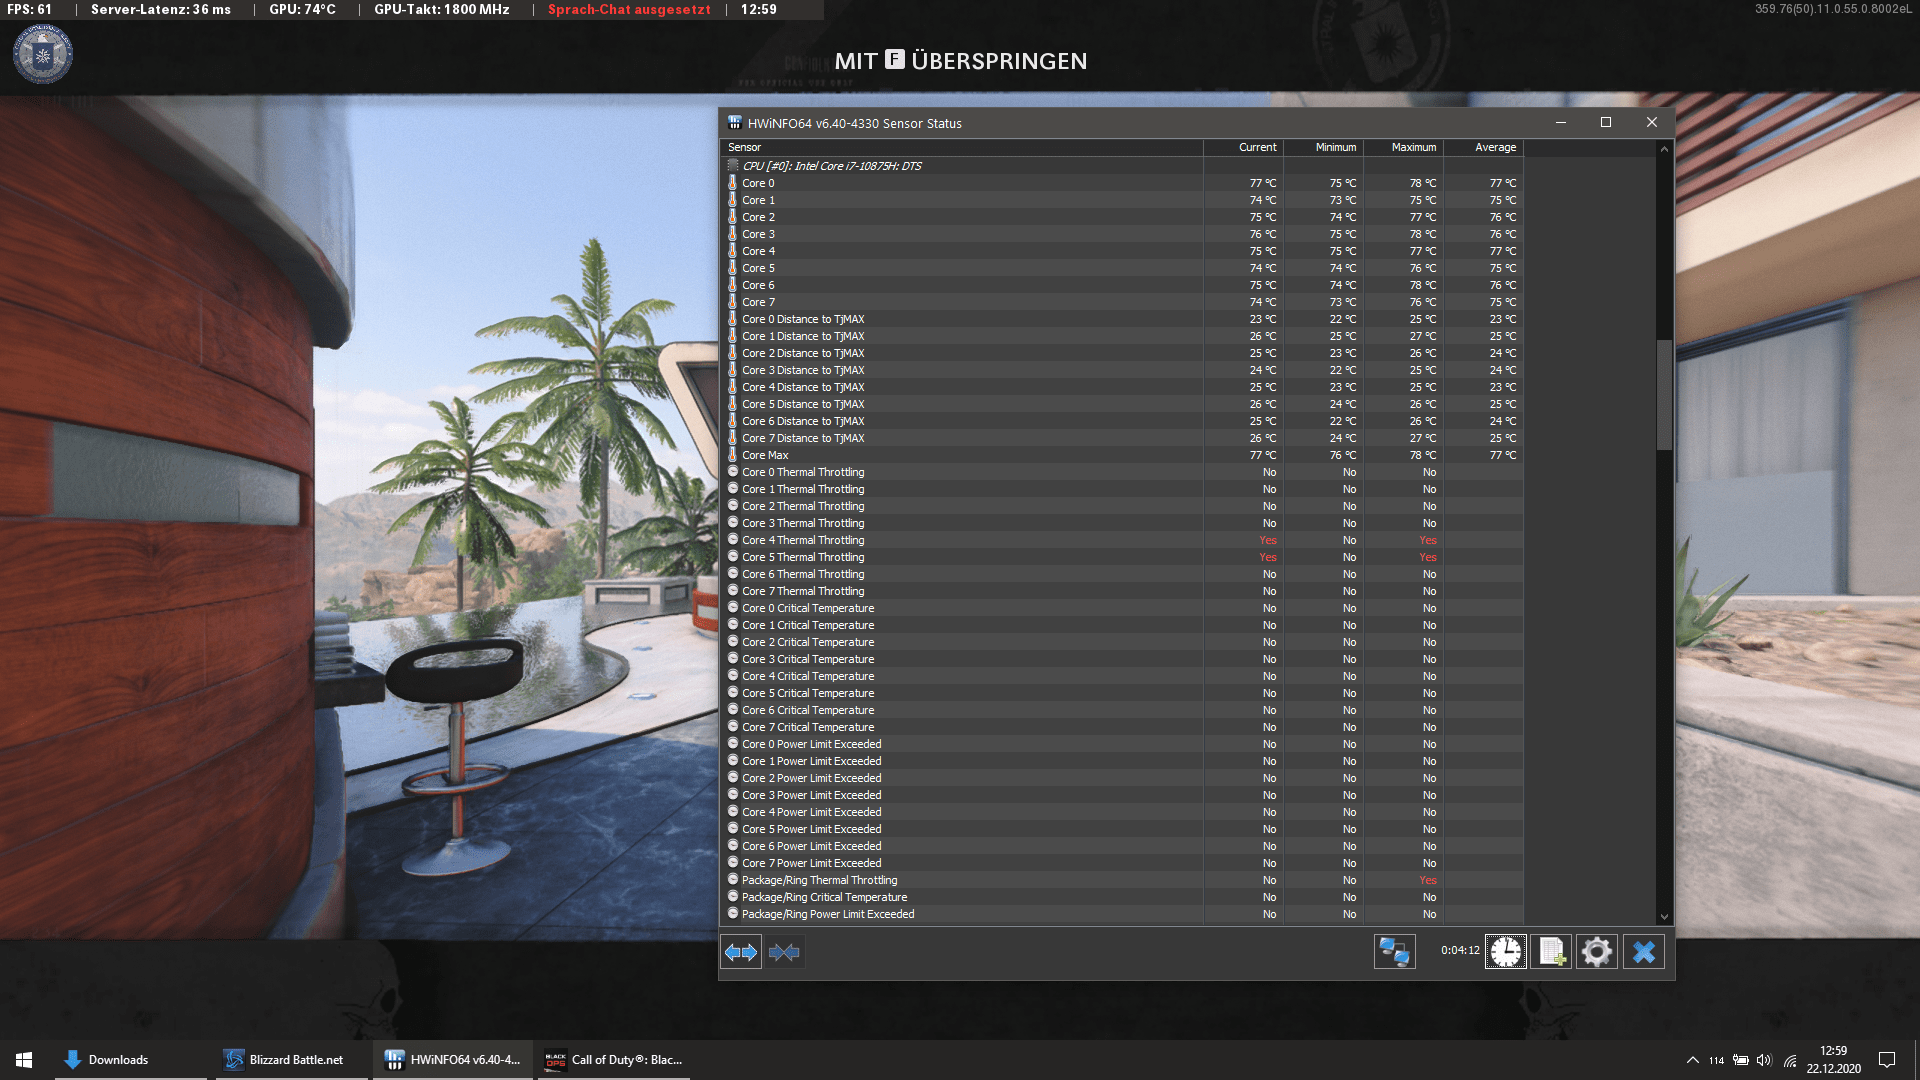Screen dimensions: 1920x1080
Task: Show hidden tray icons chevron
Action: point(1692,1060)
